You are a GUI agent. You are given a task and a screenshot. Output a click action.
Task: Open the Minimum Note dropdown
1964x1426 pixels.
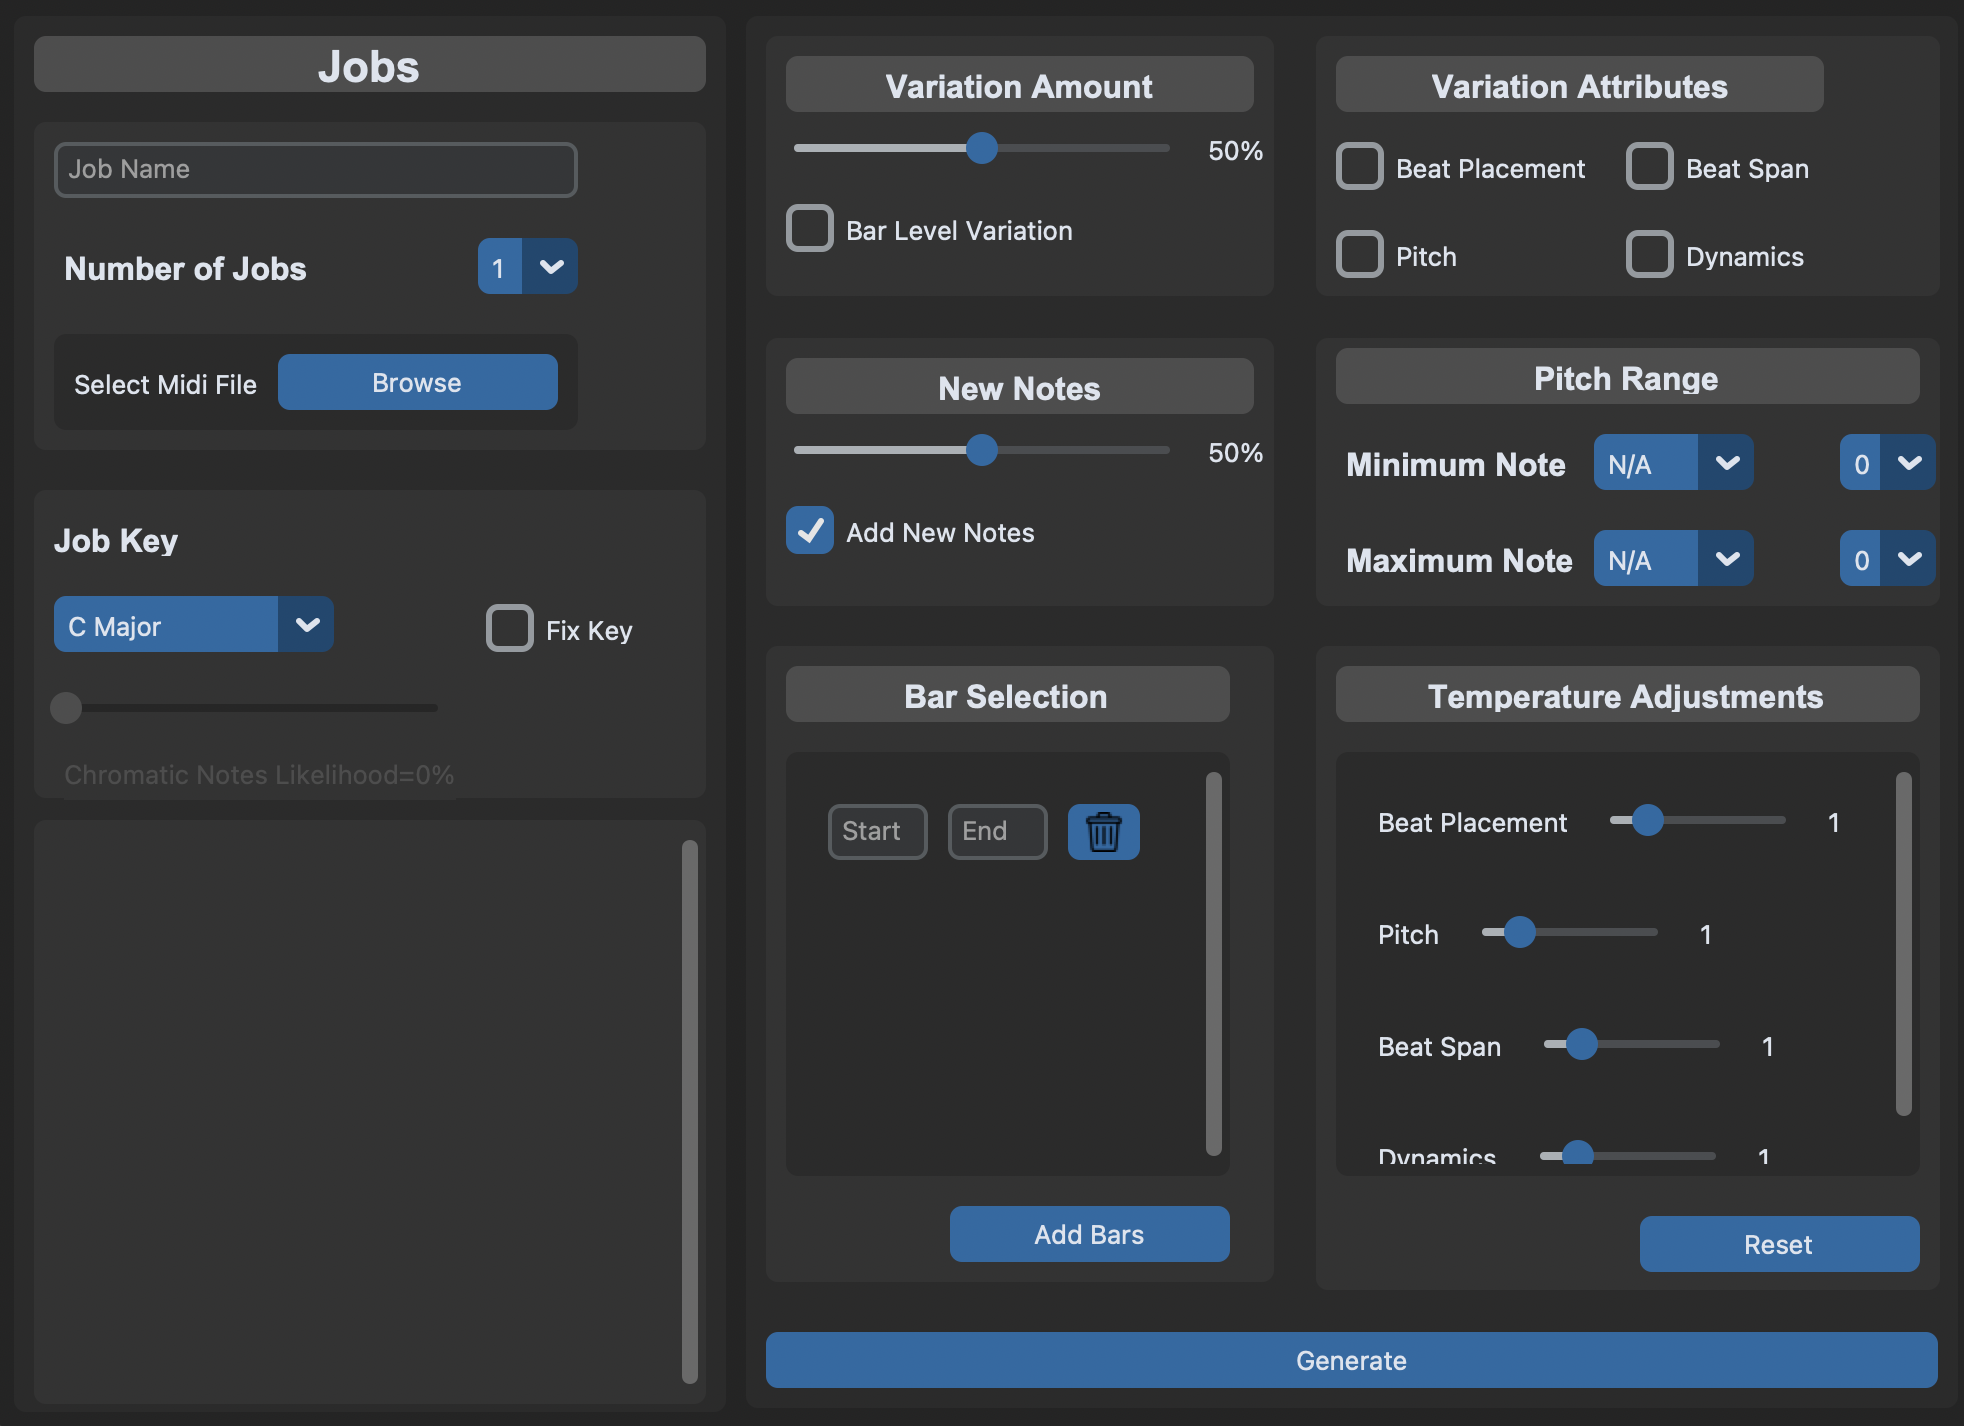click(1671, 463)
